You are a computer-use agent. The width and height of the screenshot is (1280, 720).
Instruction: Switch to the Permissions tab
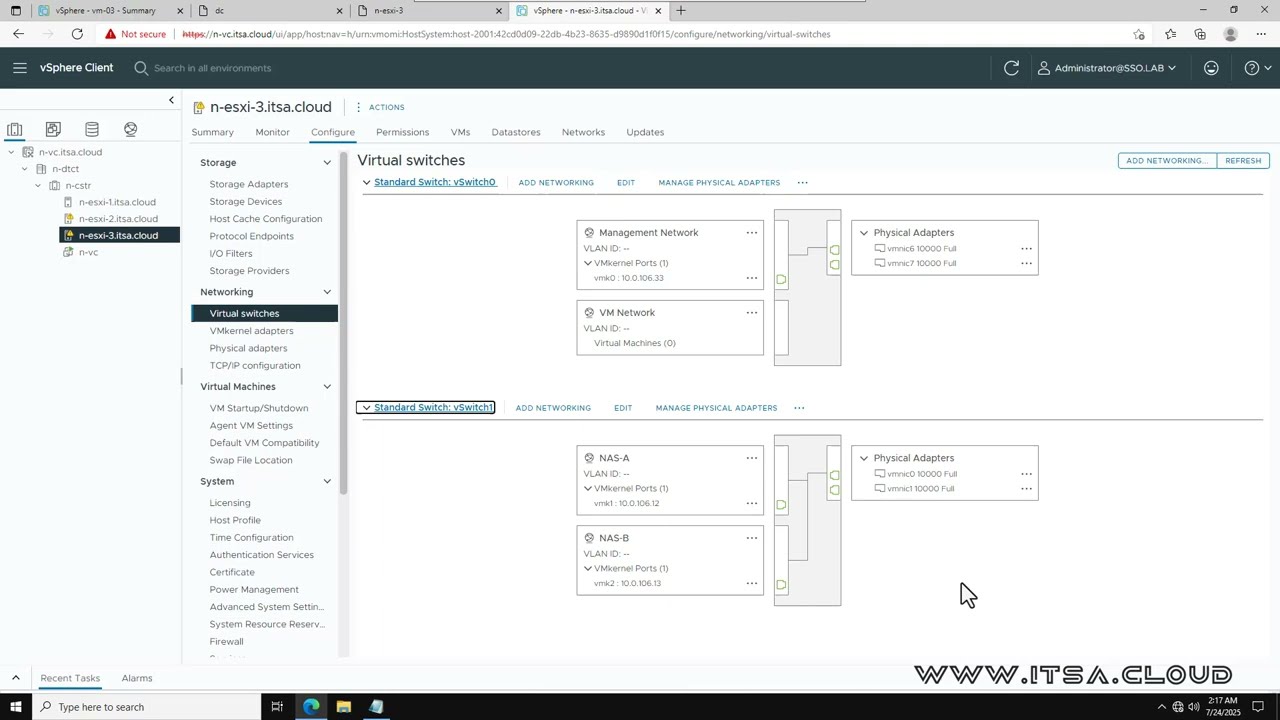tap(402, 132)
